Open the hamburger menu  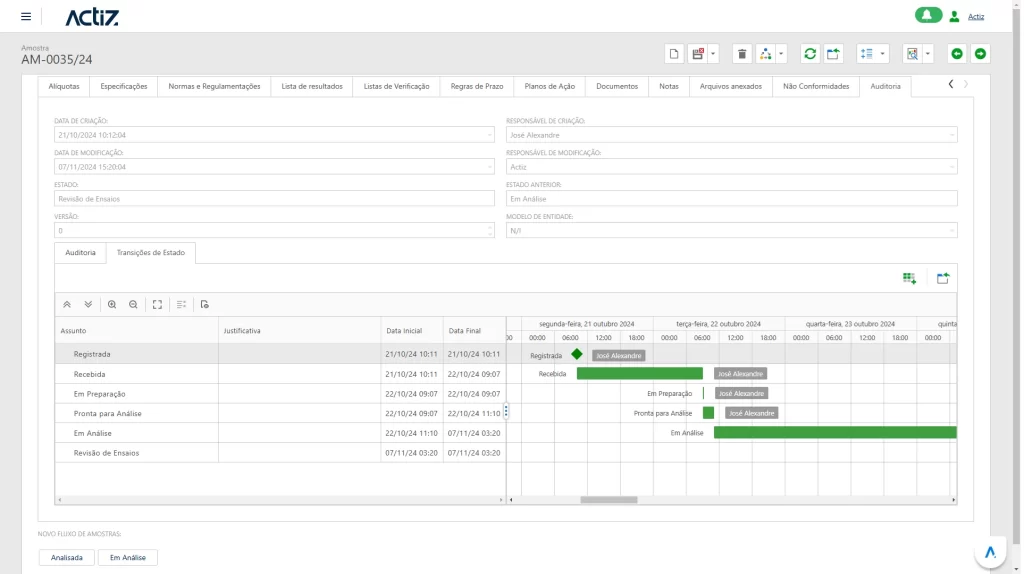pyautogui.click(x=25, y=16)
